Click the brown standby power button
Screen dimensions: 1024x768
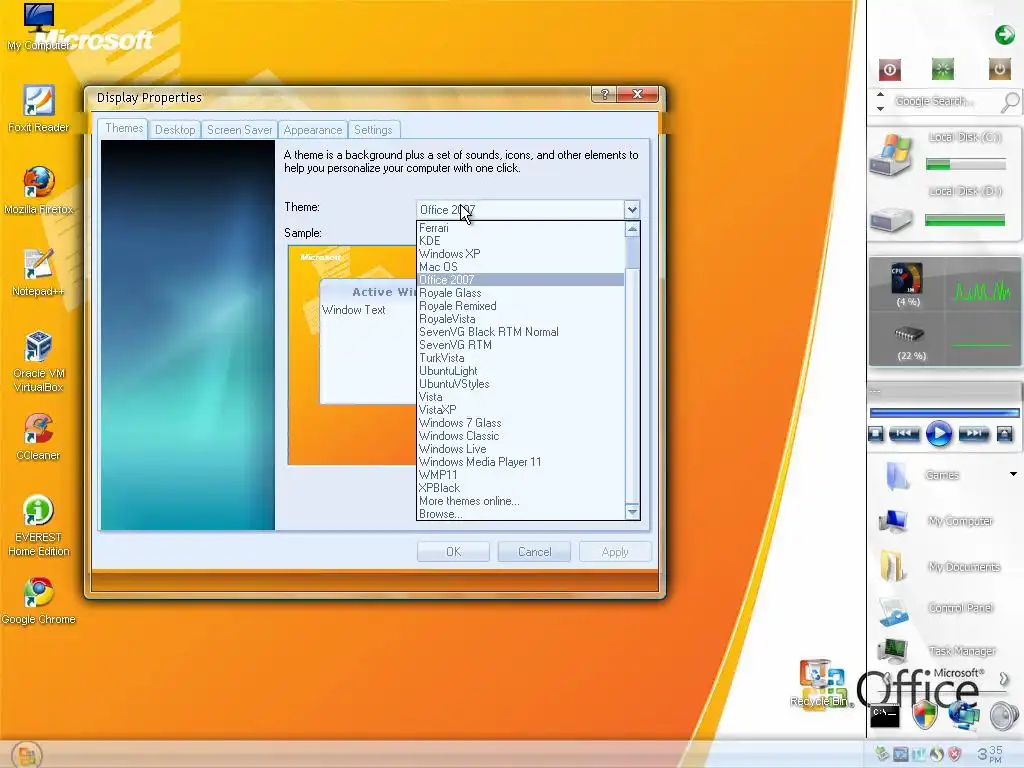(999, 69)
